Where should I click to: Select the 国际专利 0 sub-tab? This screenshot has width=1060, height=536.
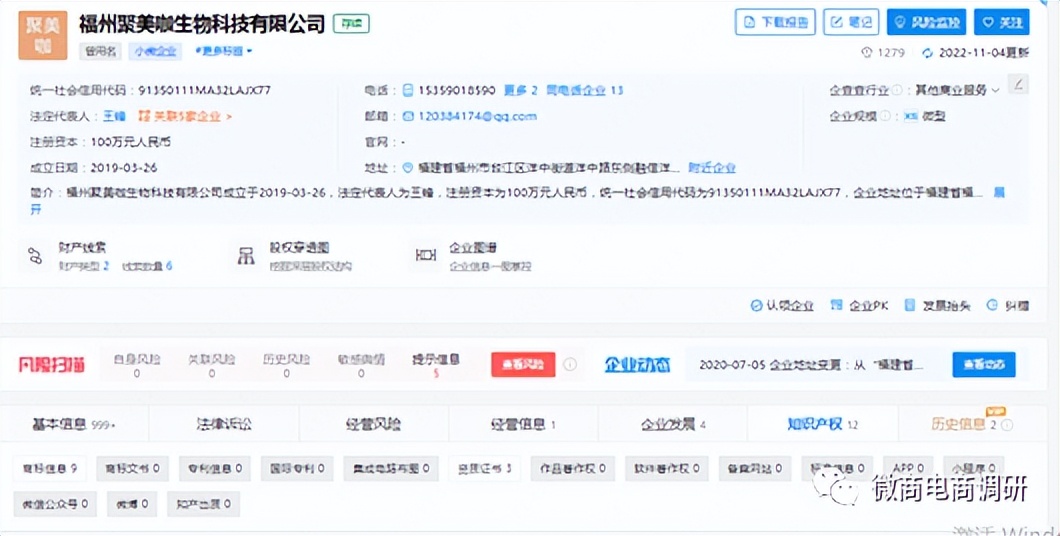(297, 468)
